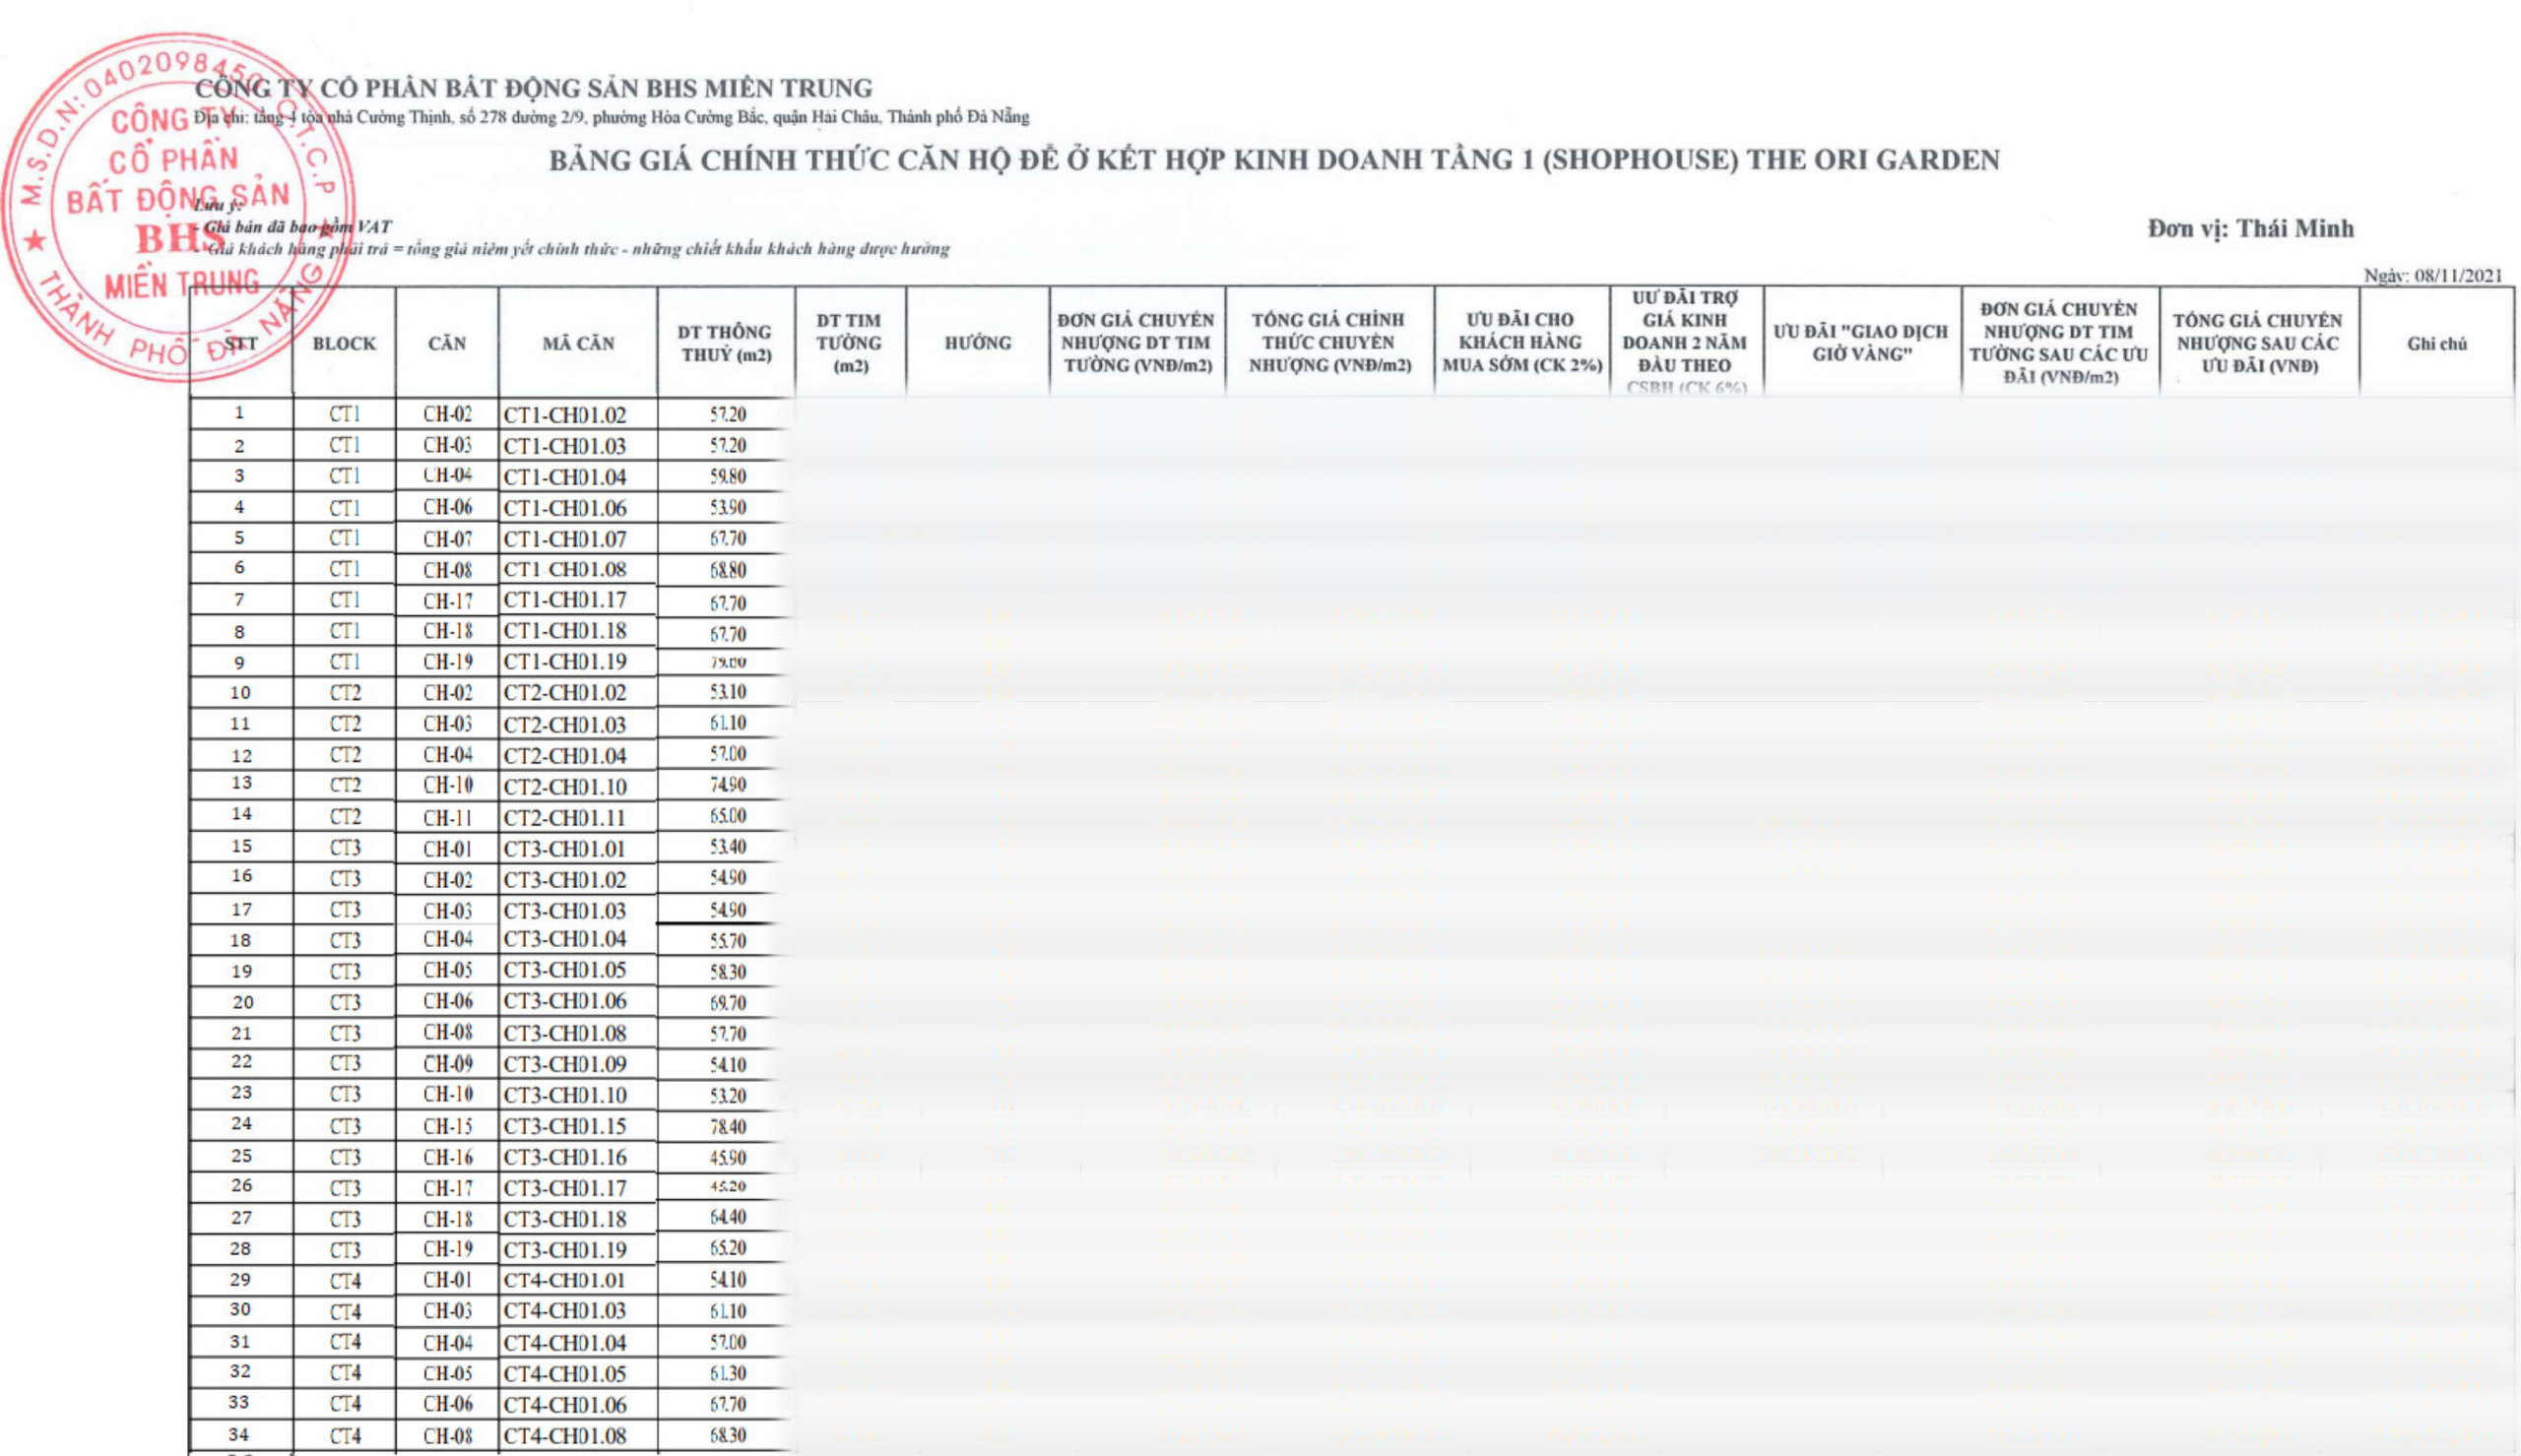
Task: Click the 'CĂN' column header
Action: [x=447, y=344]
